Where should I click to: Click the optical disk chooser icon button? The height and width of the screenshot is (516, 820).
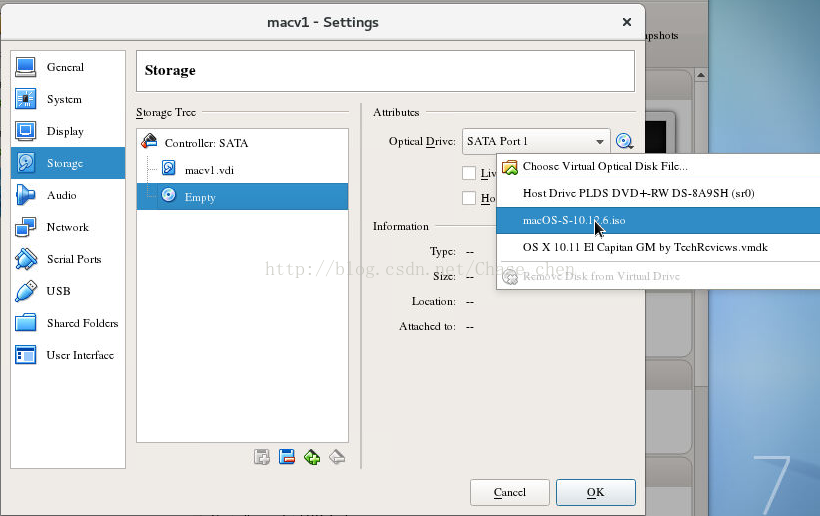tap(624, 141)
